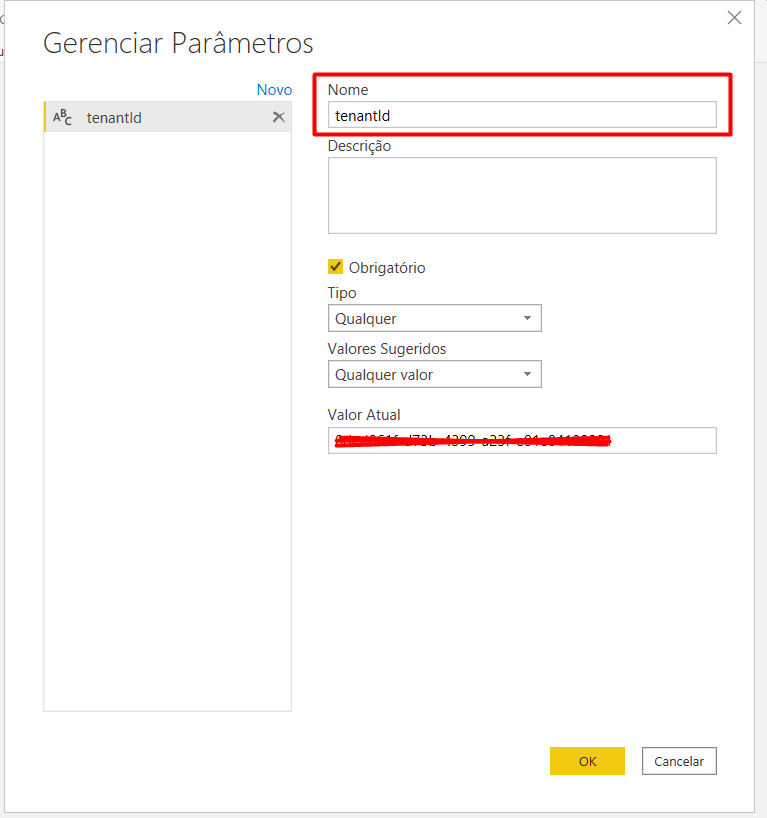767x818 pixels.
Task: Focus the Descrição text area
Action: tap(522, 195)
